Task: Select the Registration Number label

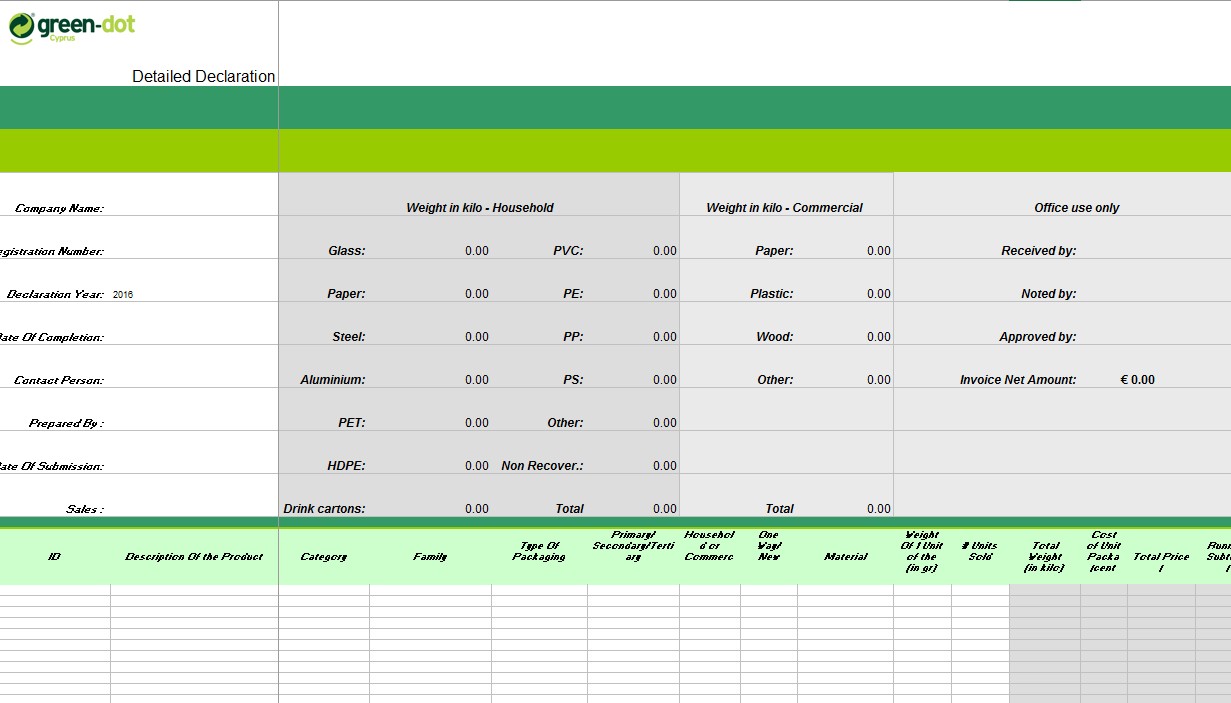Action: (x=51, y=252)
